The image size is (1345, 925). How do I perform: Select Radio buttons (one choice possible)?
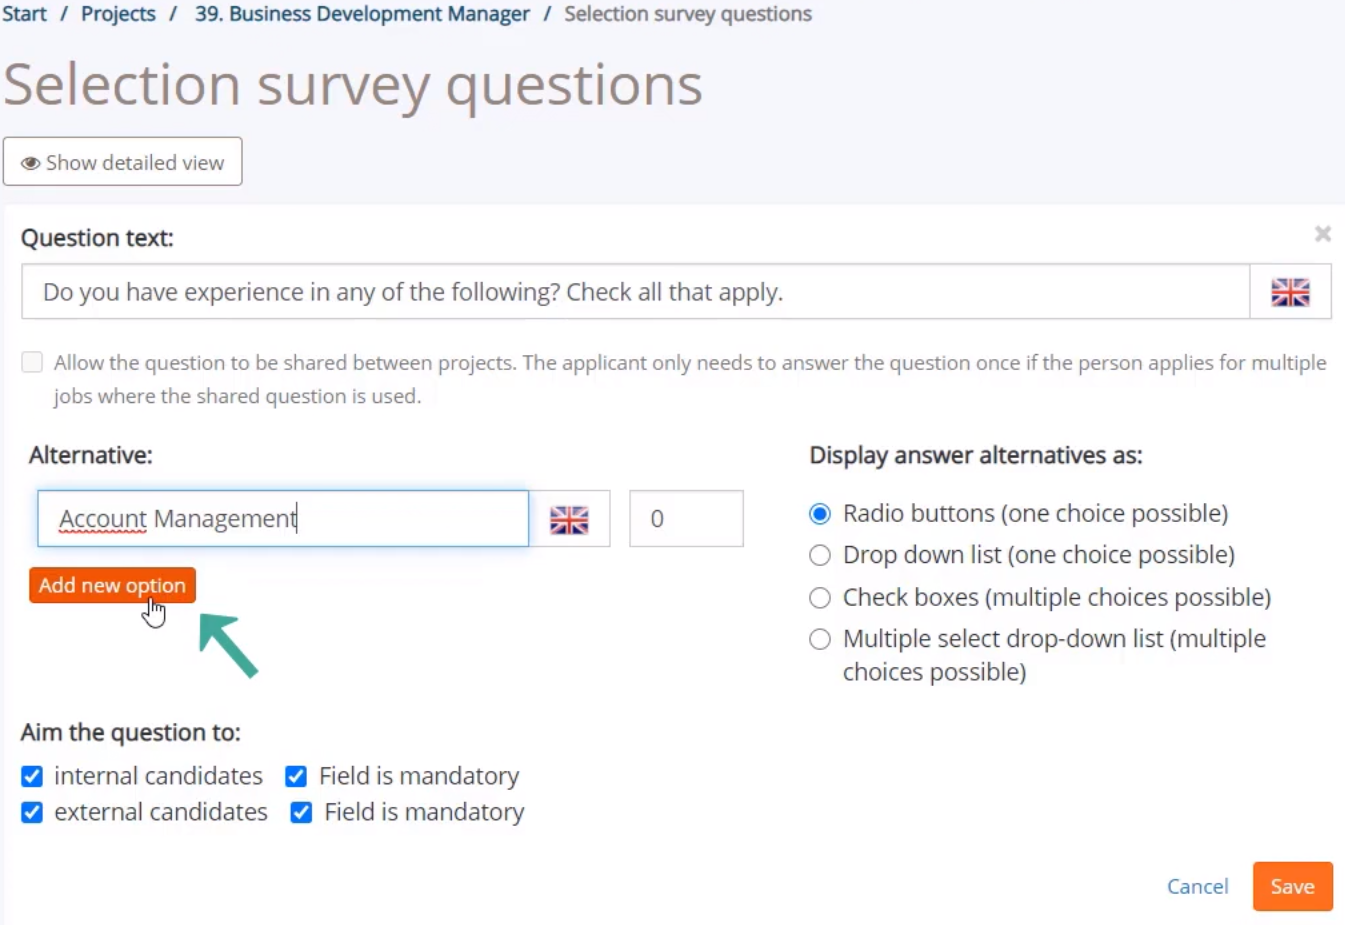pyautogui.click(x=820, y=514)
